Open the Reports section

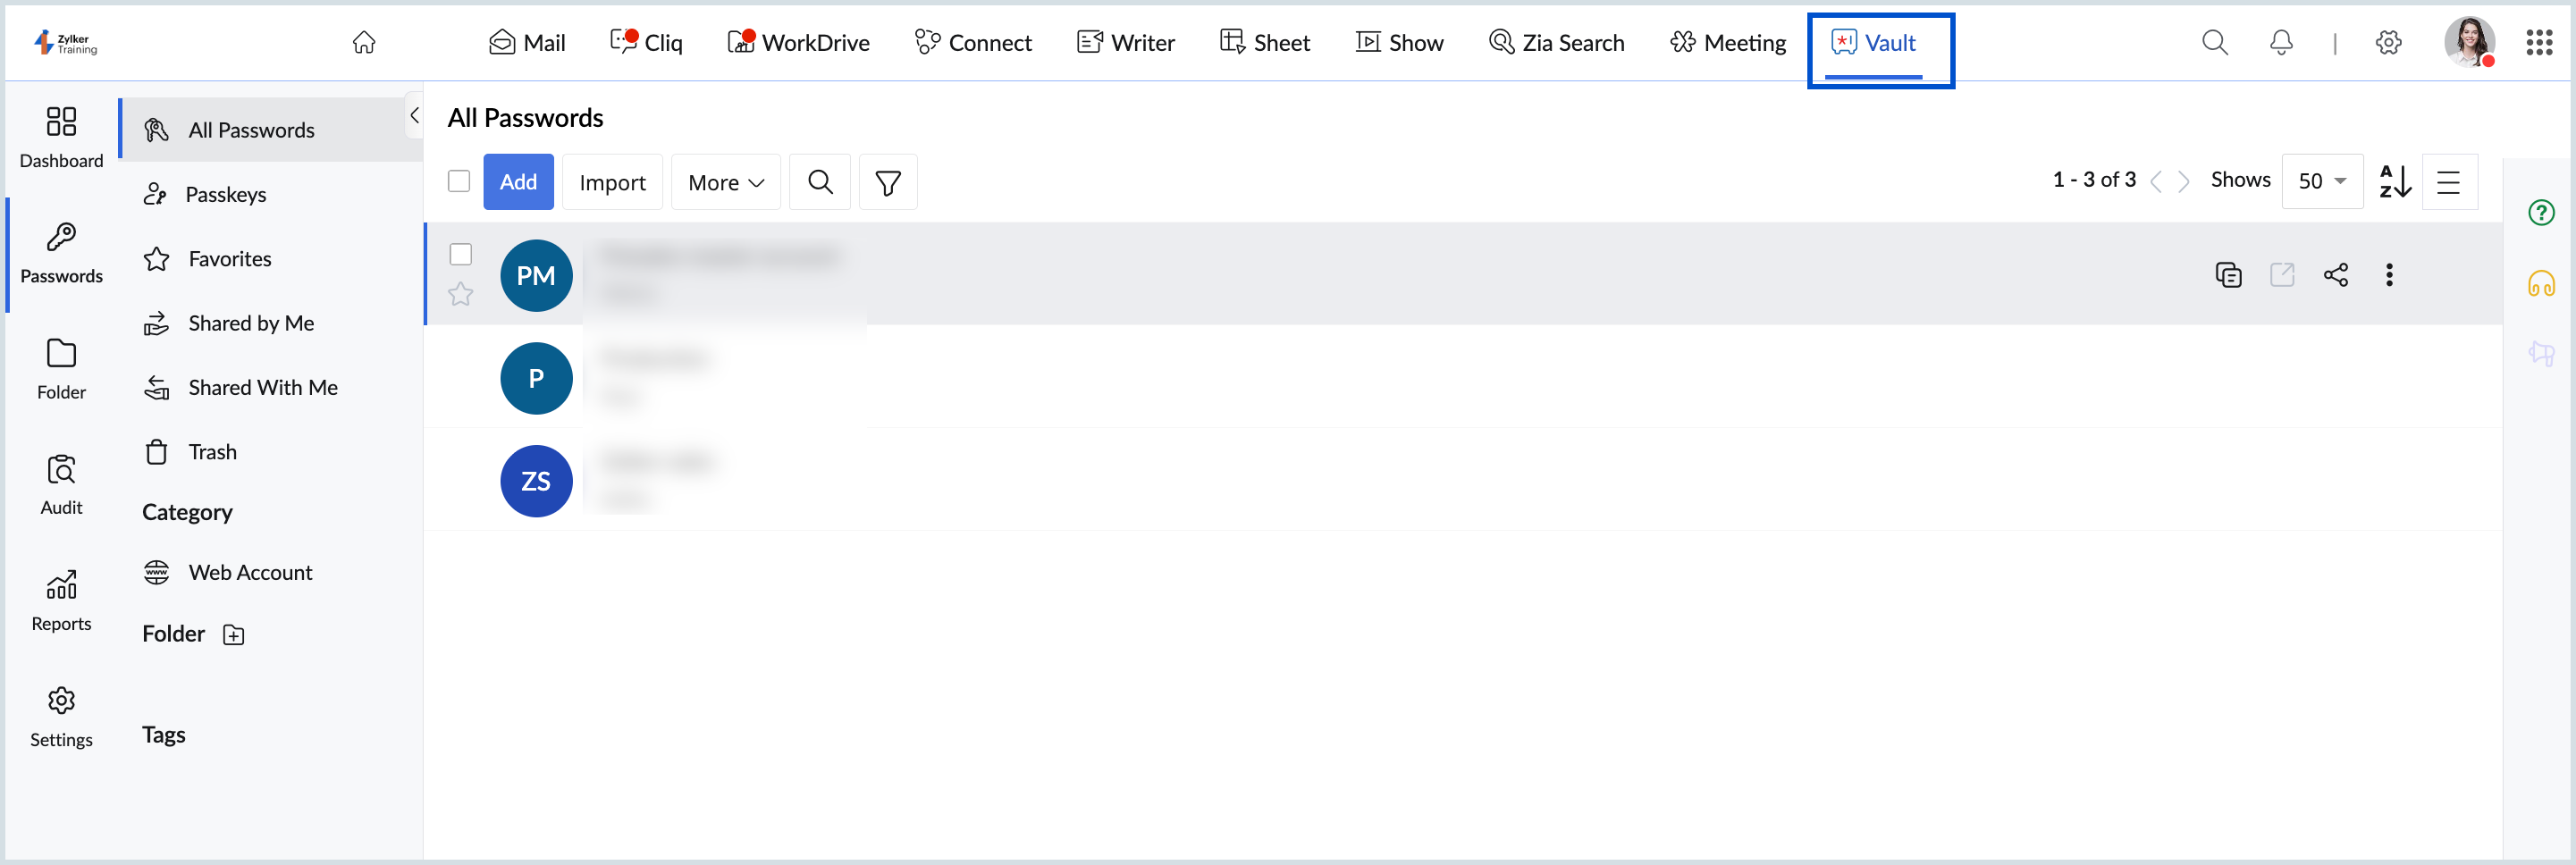point(61,598)
